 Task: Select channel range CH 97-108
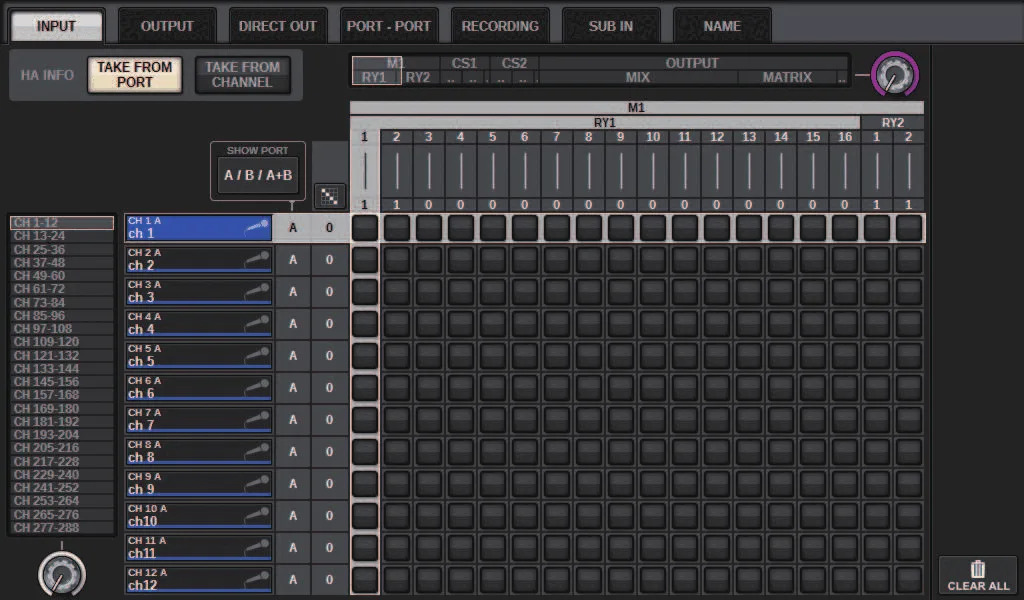(62, 328)
